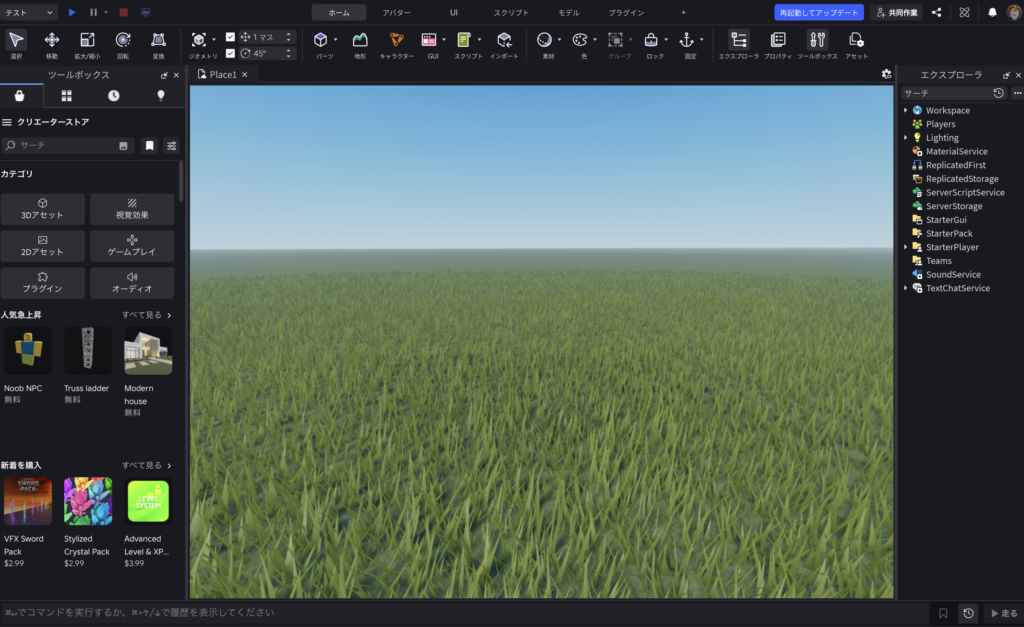Expand the Lighting tree node

pyautogui.click(x=906, y=138)
